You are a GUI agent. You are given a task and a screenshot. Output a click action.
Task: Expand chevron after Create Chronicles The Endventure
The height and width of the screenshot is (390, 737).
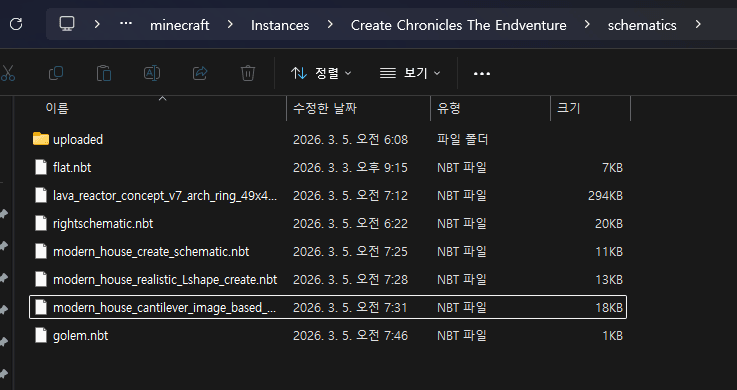click(587, 24)
